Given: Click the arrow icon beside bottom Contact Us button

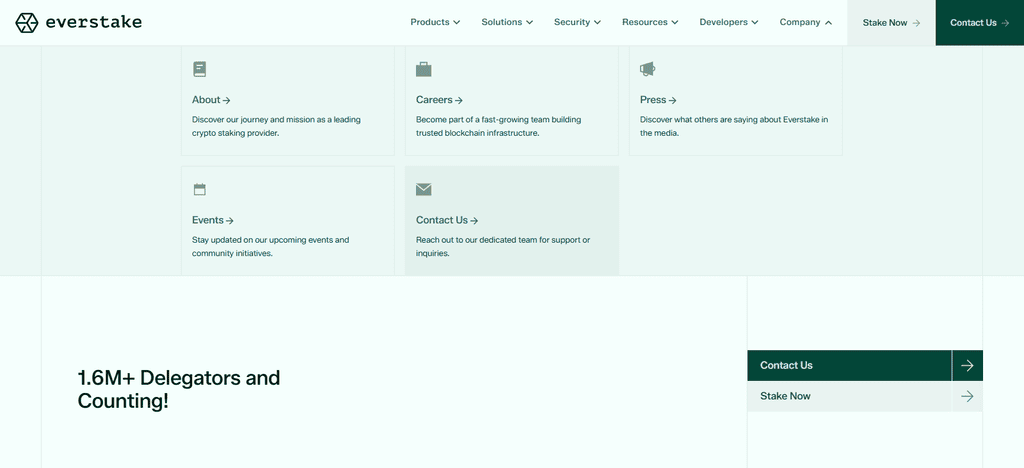Looking at the screenshot, I should (x=967, y=366).
